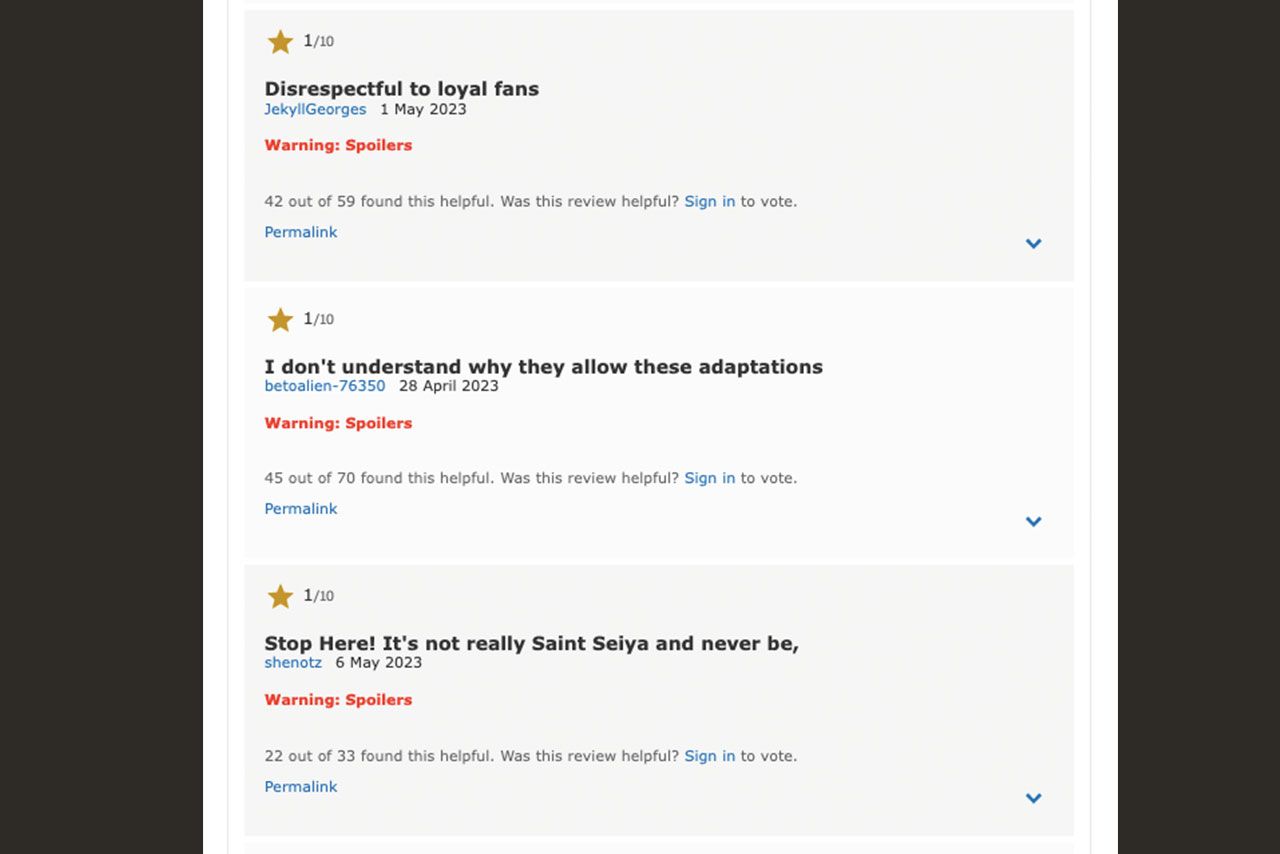The height and width of the screenshot is (854, 1280).
Task: Sign in to vote on JekyllGeorges' review
Action: pos(709,201)
